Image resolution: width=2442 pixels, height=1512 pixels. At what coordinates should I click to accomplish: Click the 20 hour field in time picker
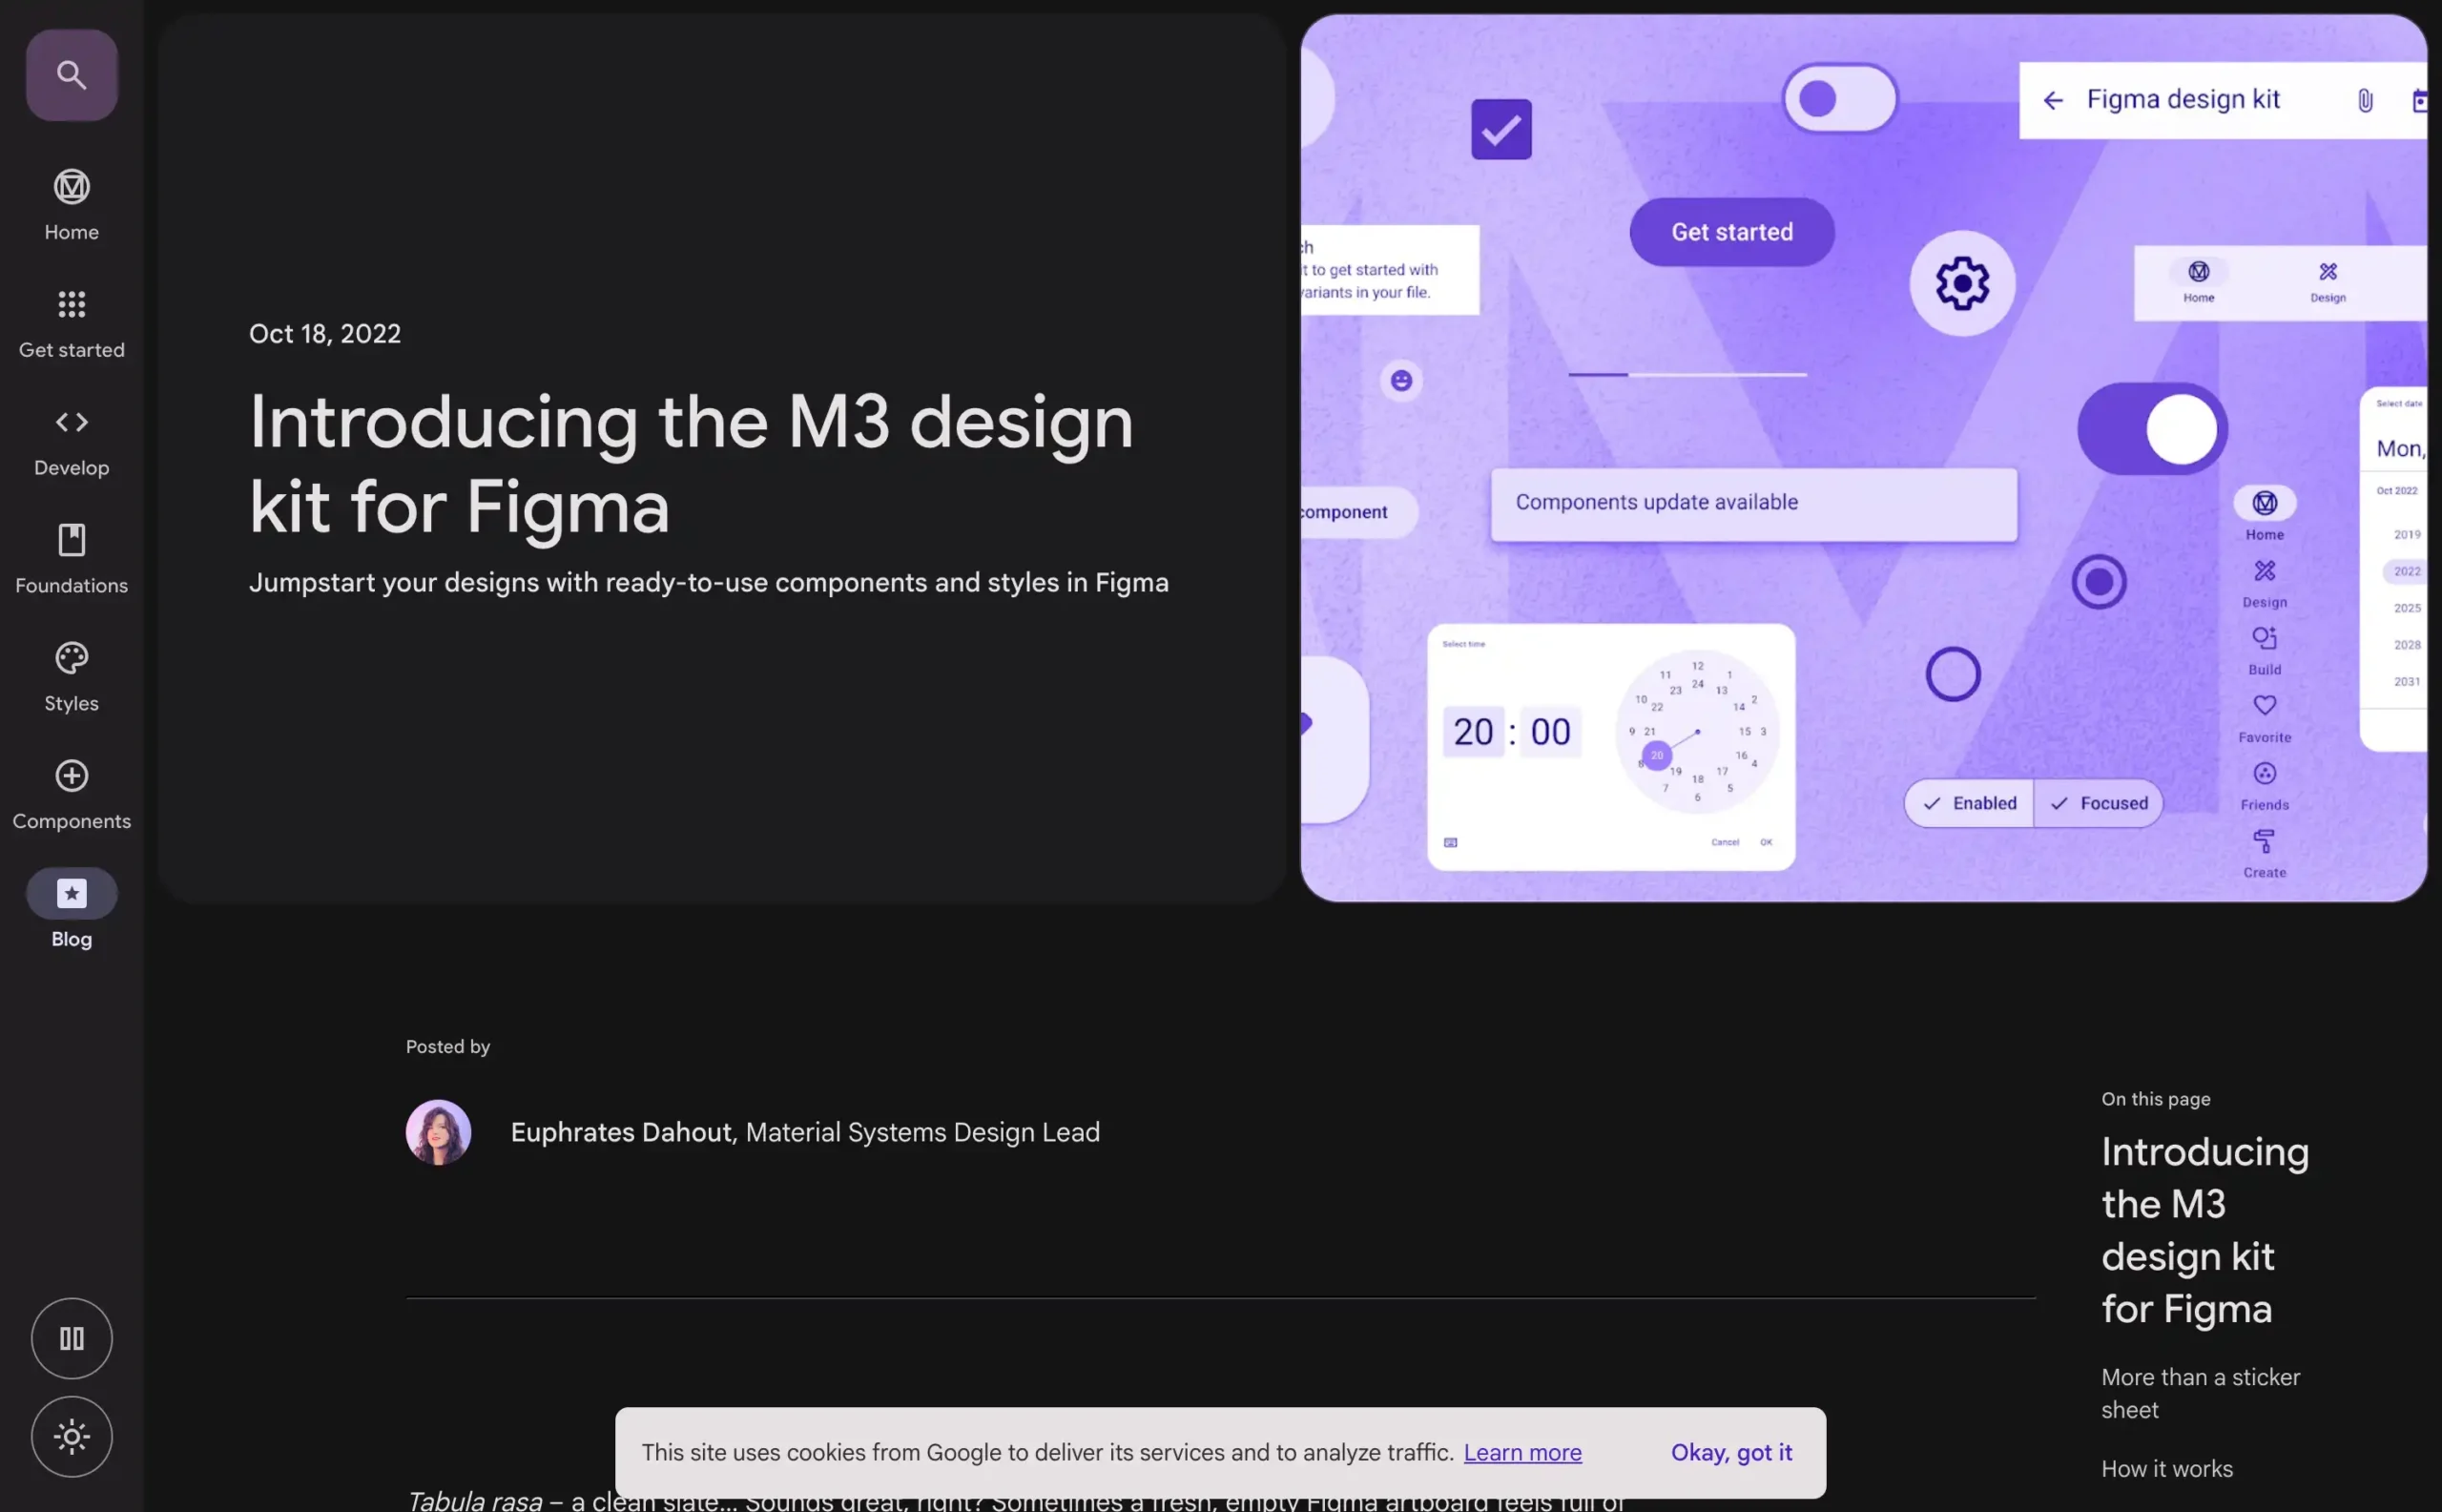click(x=1473, y=732)
